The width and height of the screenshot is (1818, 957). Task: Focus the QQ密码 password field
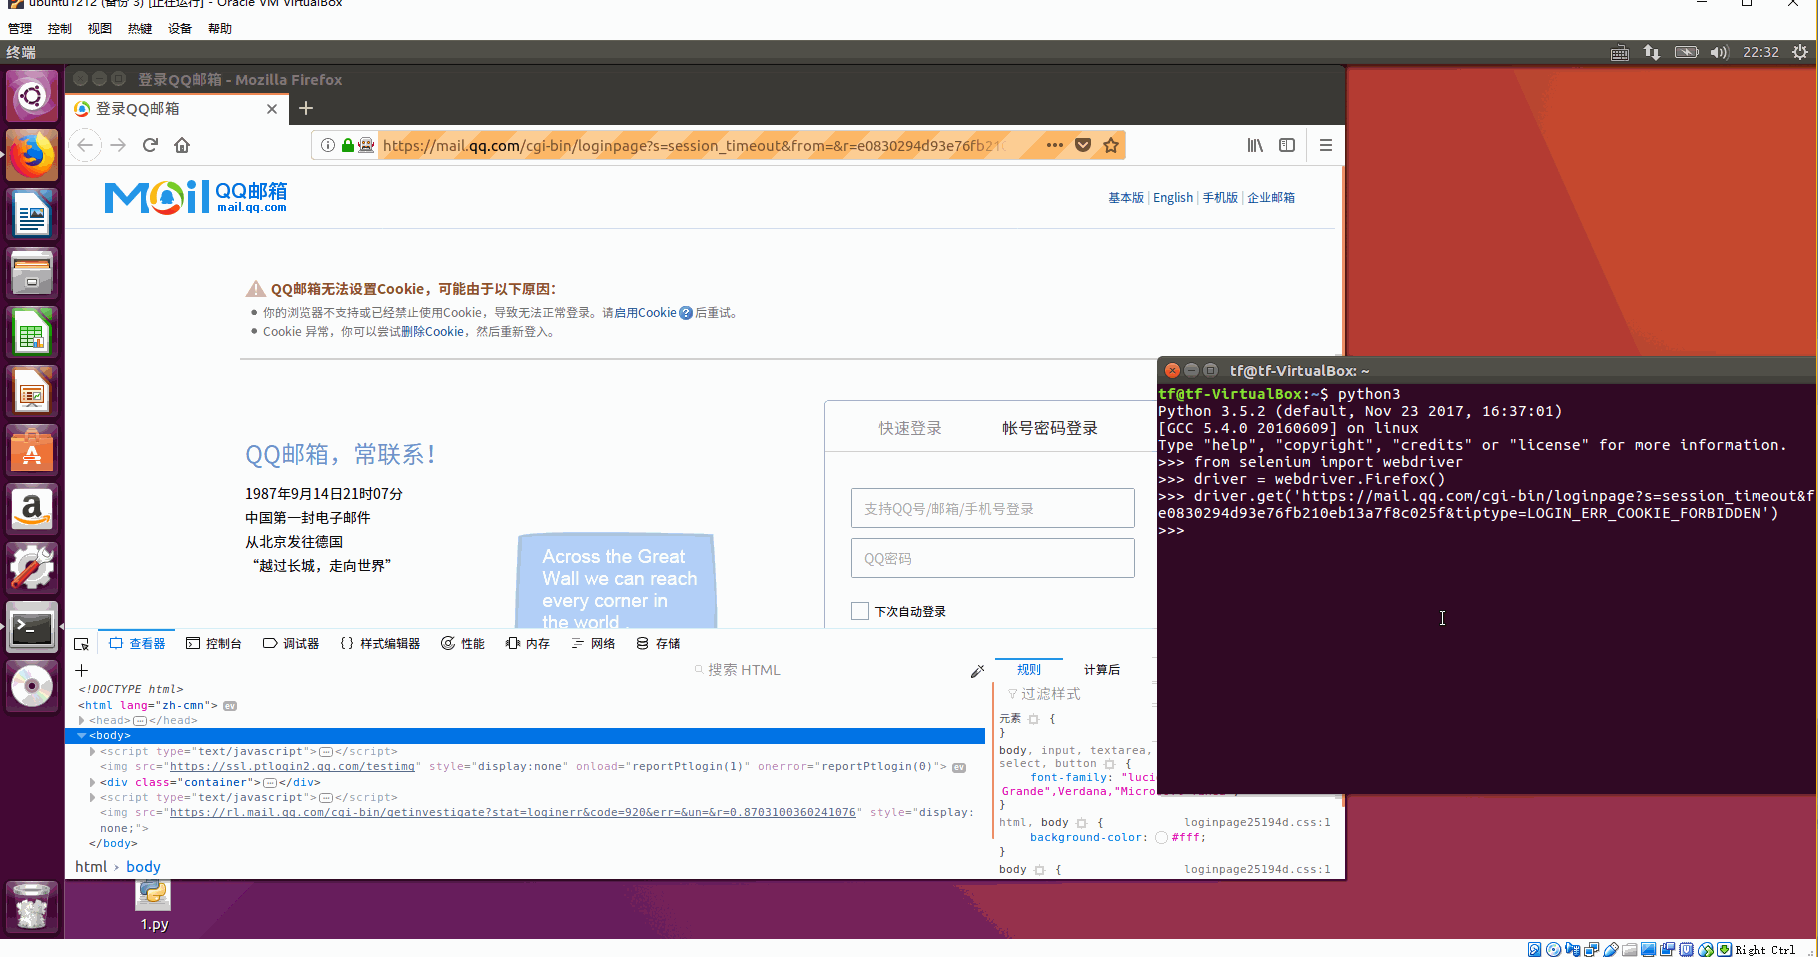tap(993, 558)
